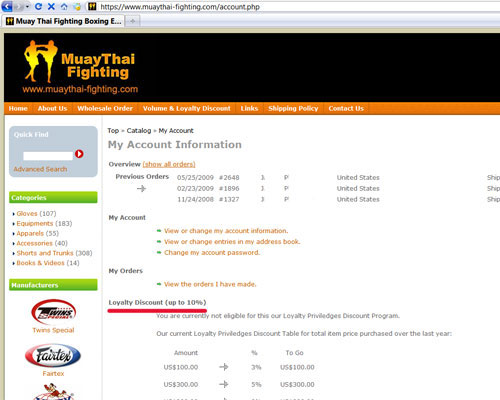This screenshot has height=400, width=500.
Task: Click the Quick Find search box
Action: tap(48, 156)
